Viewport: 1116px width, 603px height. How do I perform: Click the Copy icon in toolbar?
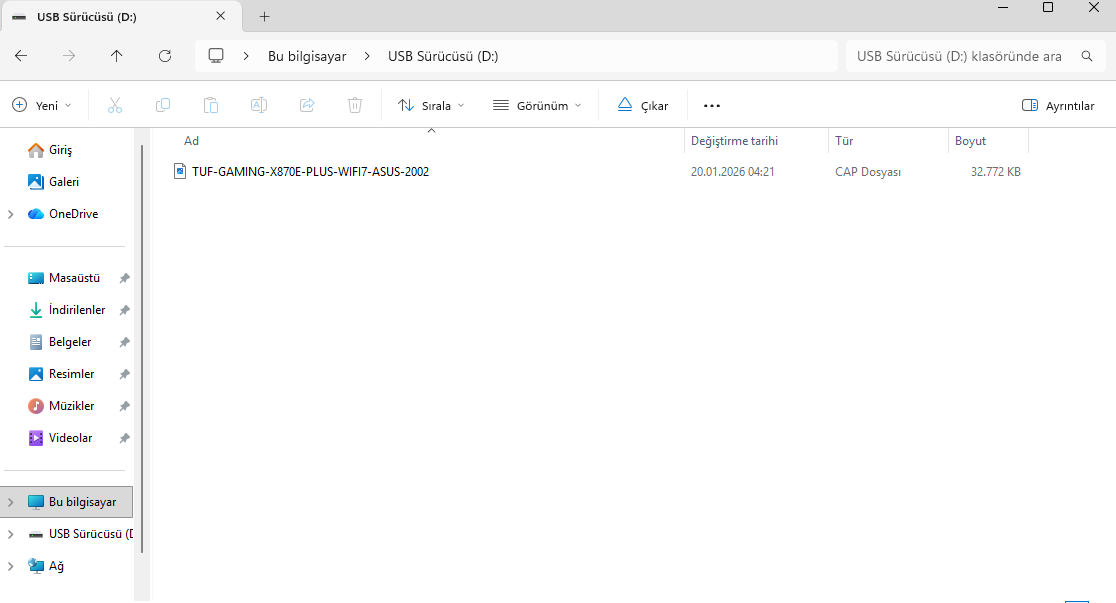tap(163, 105)
